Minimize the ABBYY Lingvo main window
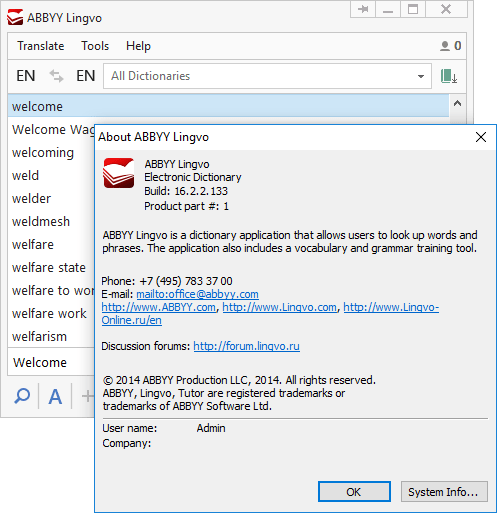 [388, 9]
